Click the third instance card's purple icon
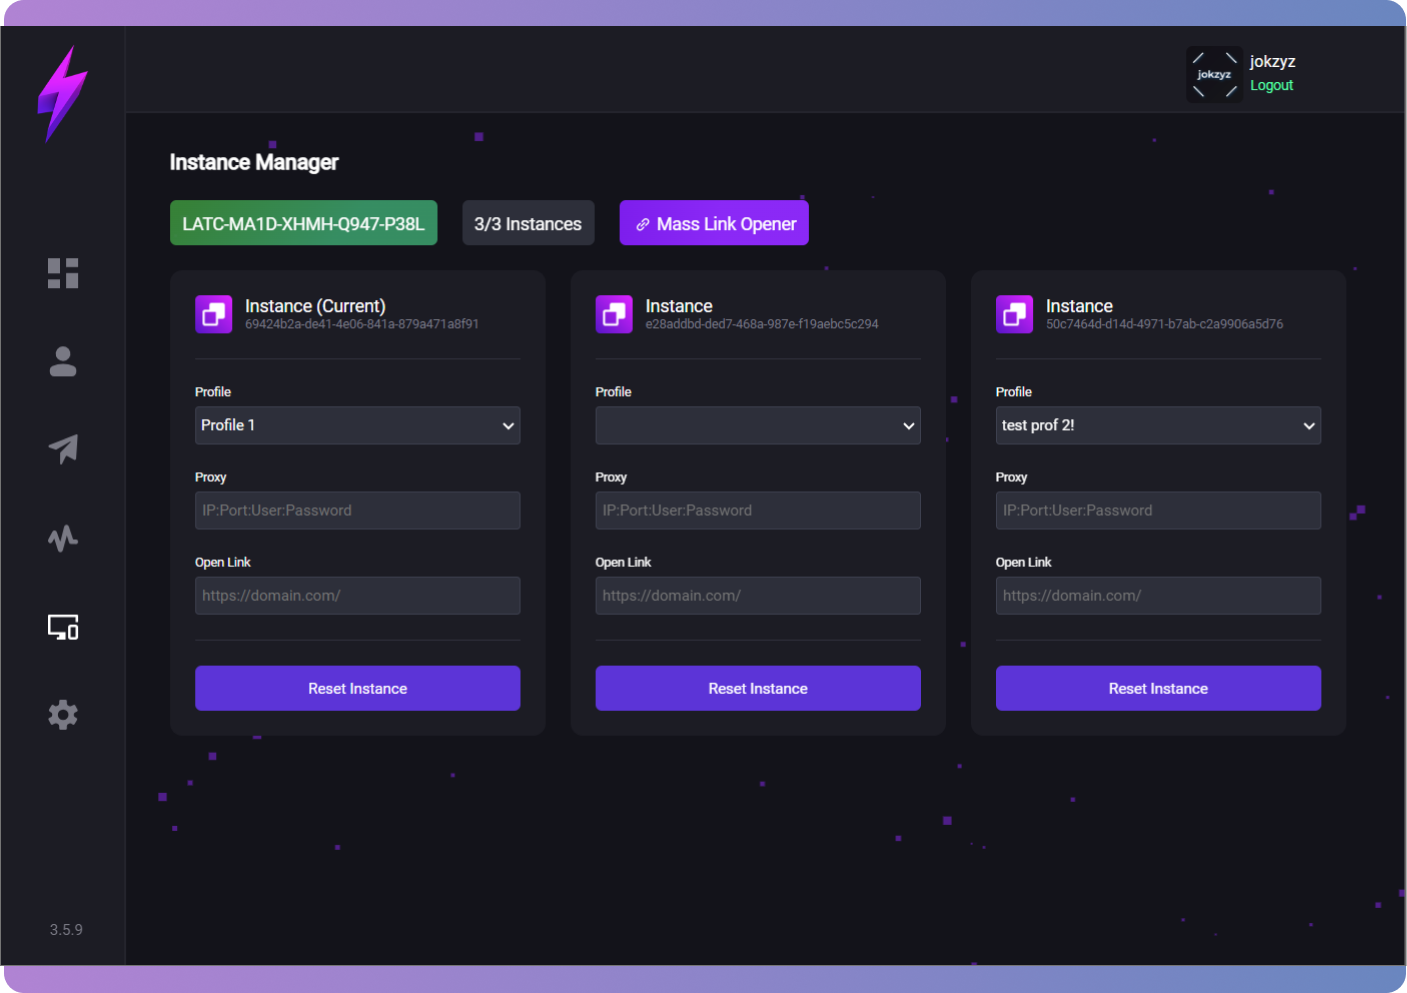 (x=1014, y=314)
